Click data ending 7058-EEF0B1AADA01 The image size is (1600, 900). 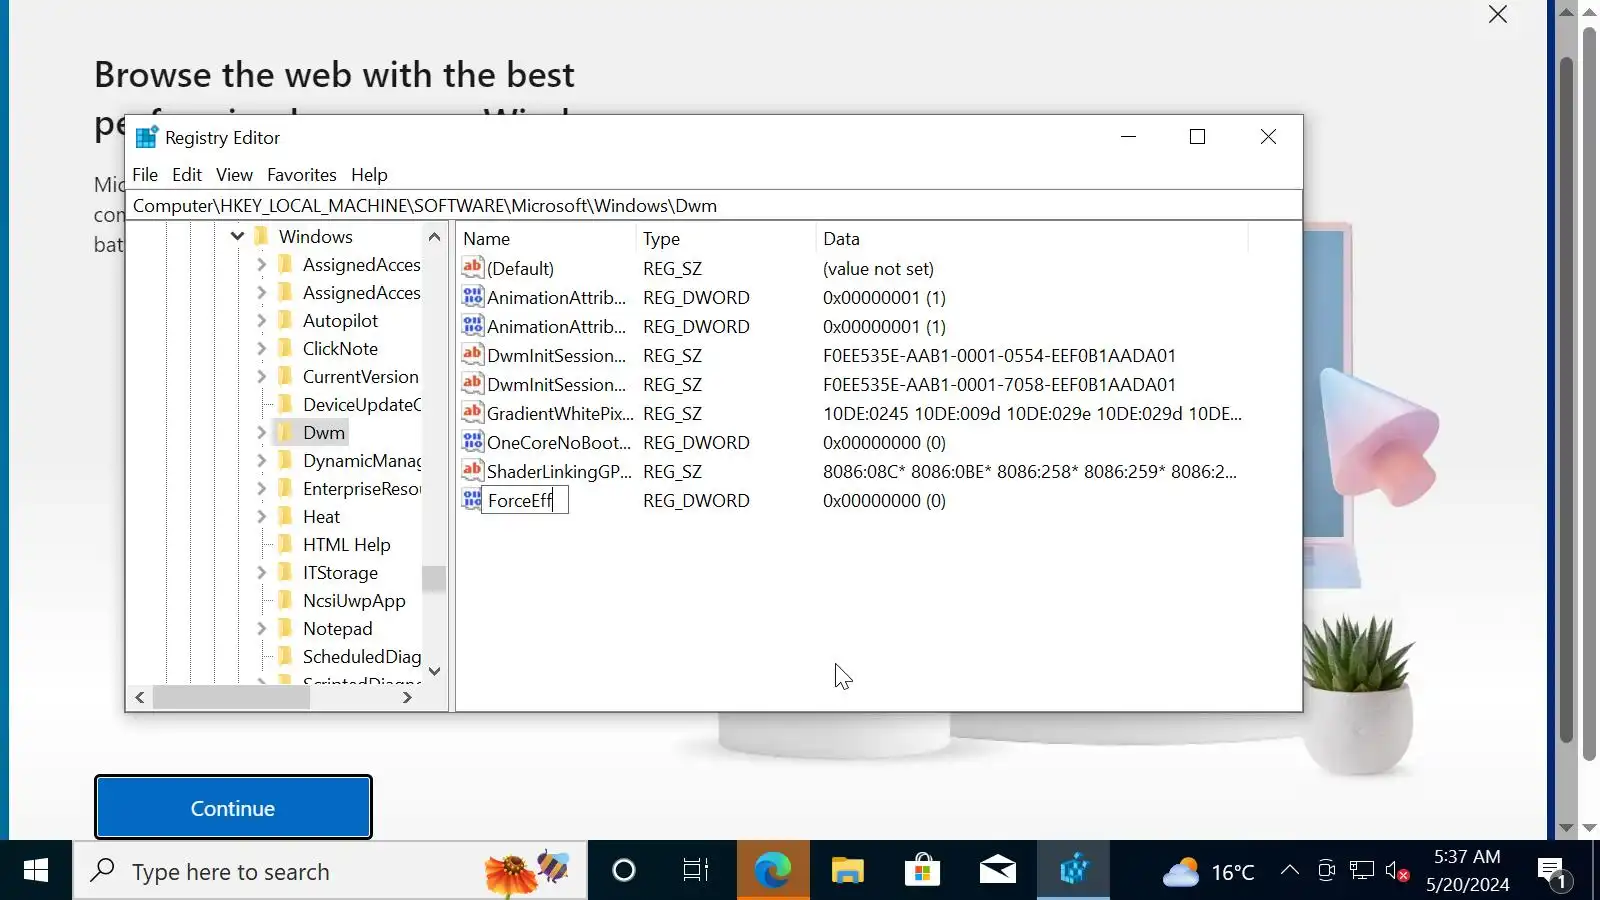tap(999, 384)
